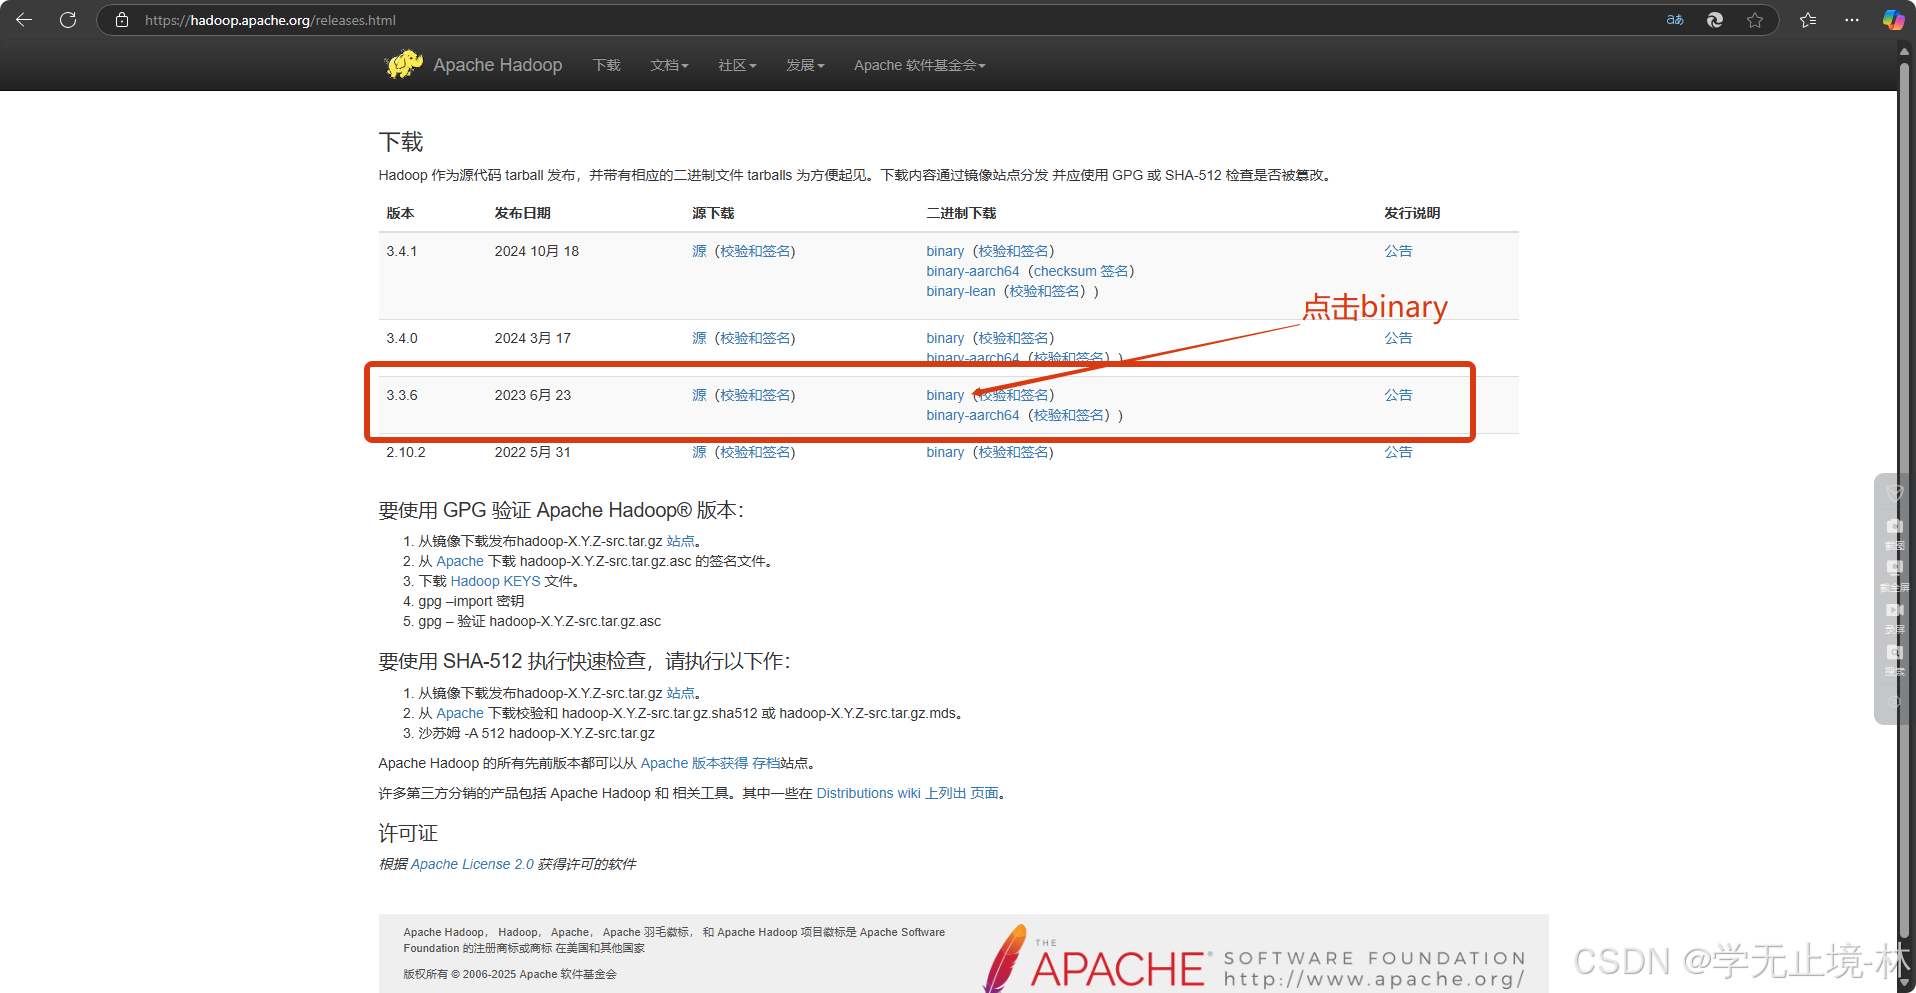Open browser settings and more ellipsis
1916x993 pixels.
click(1852, 20)
